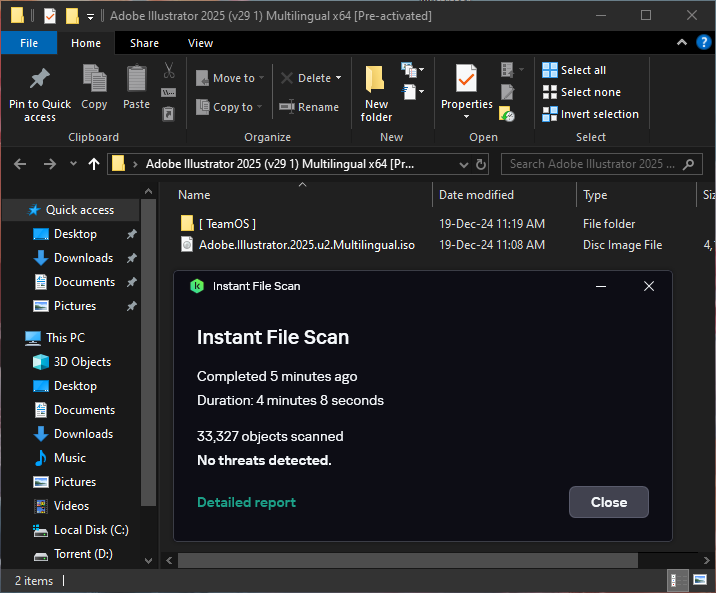Open the Move to dropdown
Screen dimensions: 716x593
230,78
